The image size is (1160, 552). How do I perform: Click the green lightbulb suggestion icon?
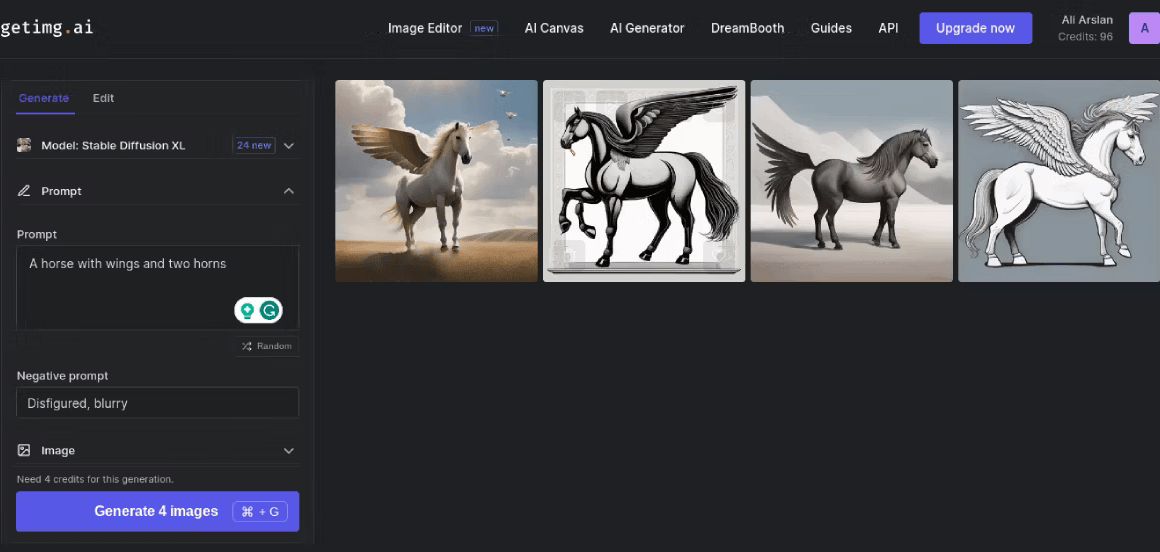coord(248,311)
